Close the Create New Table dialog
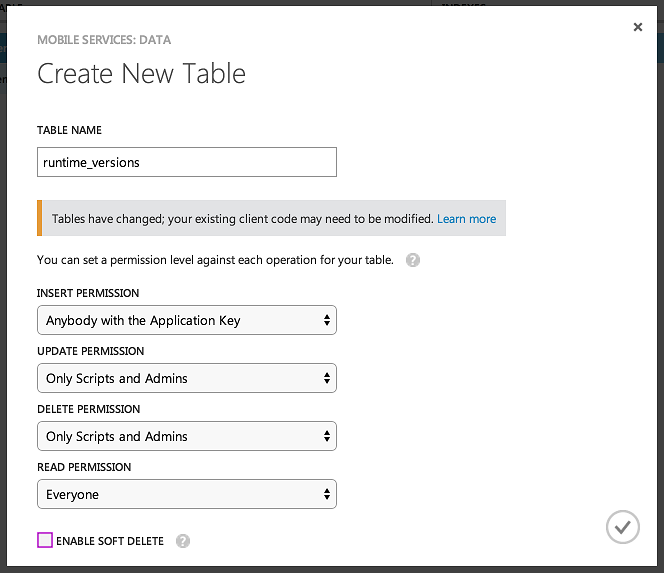 pos(638,27)
